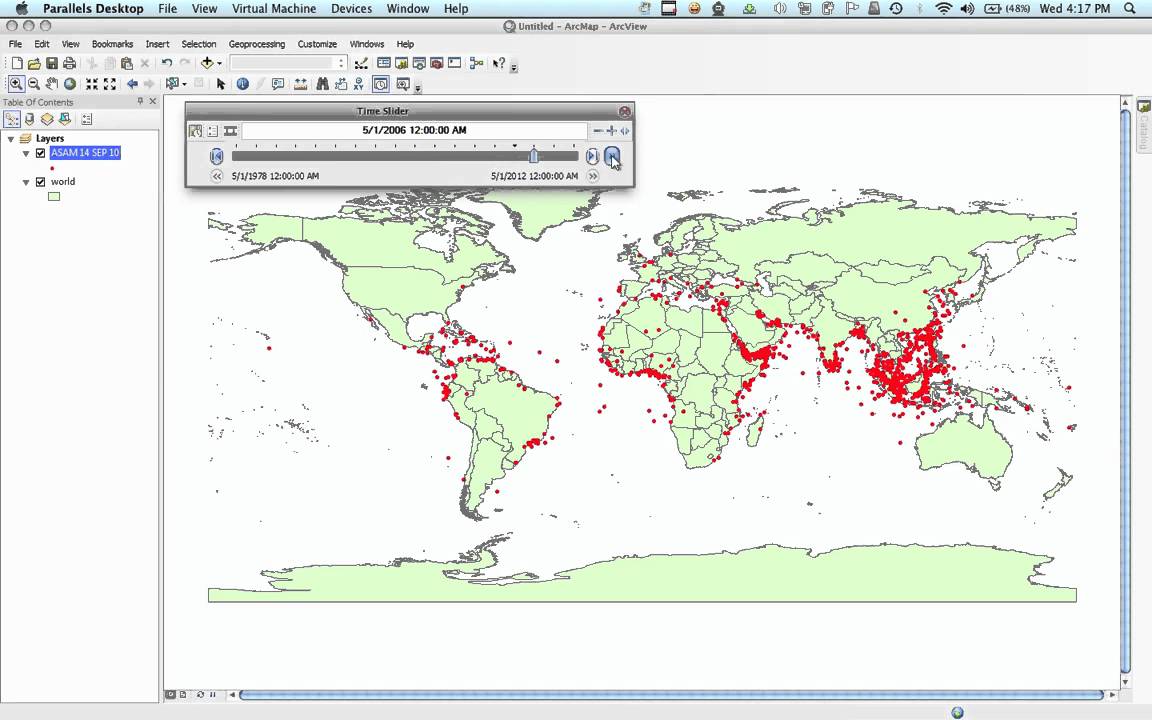Open the Editor toolbar icon
This screenshot has height=720, width=1152.
[361, 63]
